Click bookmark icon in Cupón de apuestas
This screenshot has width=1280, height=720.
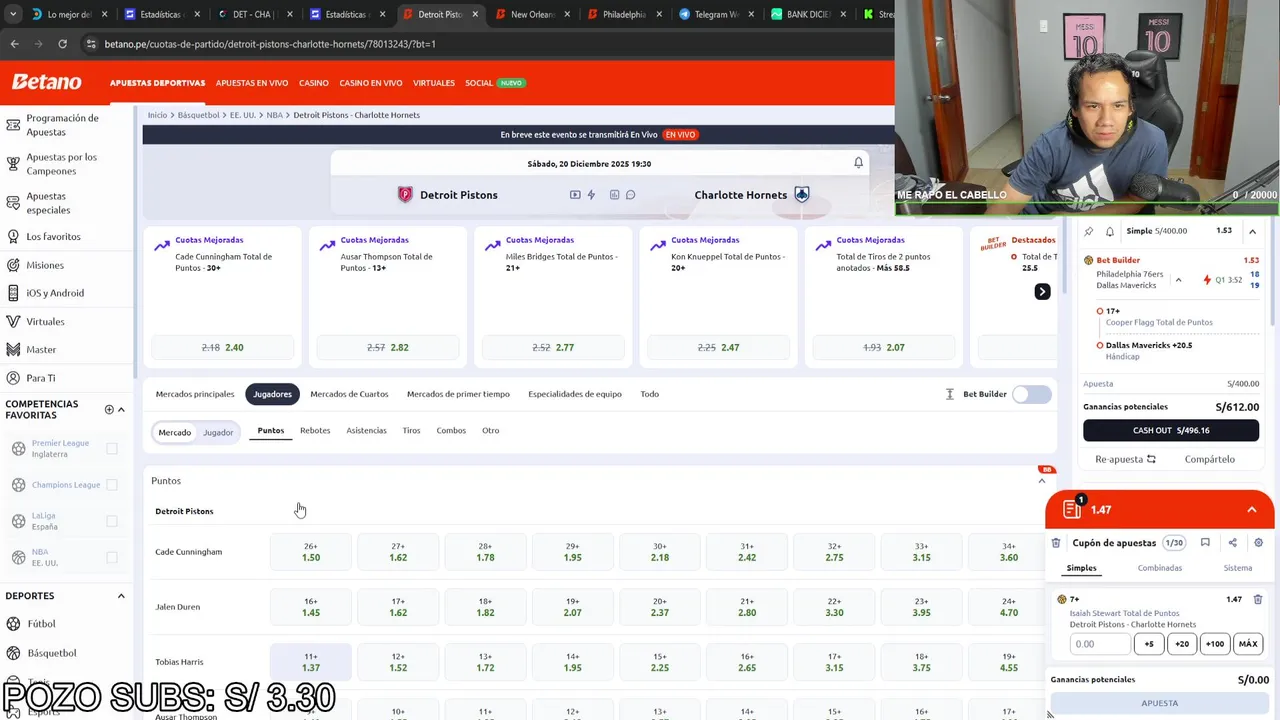[x=1205, y=543]
